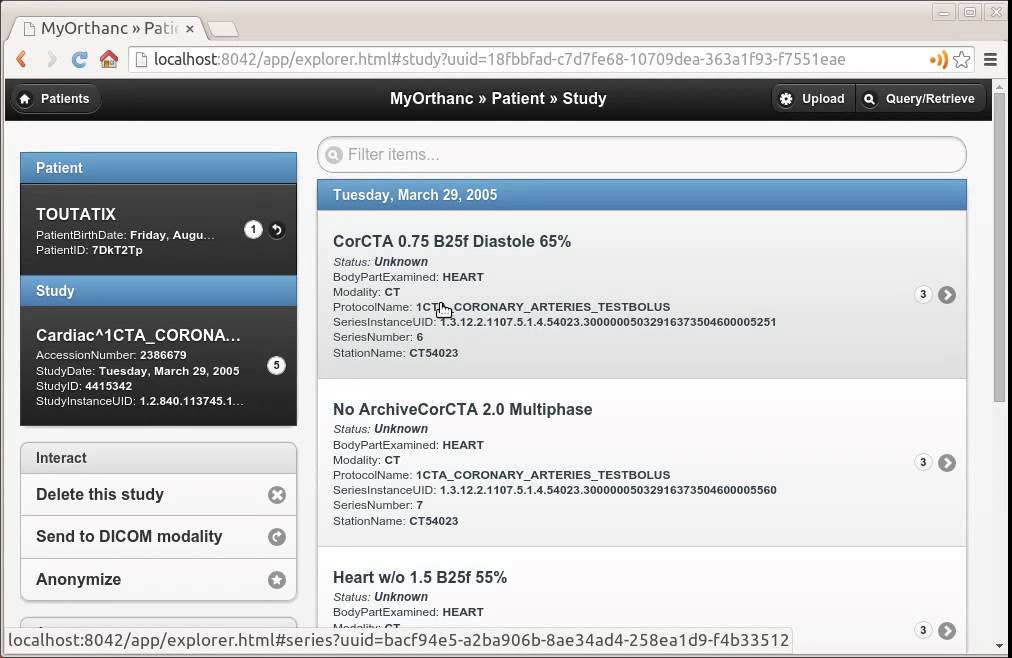This screenshot has width=1012, height=658.
Task: Click PatientID 7DkT2Tp text
Action: tap(89, 250)
